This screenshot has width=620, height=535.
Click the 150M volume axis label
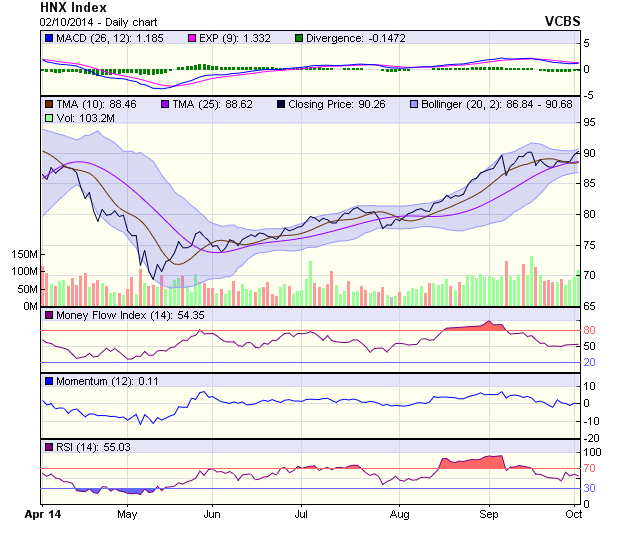point(25,256)
